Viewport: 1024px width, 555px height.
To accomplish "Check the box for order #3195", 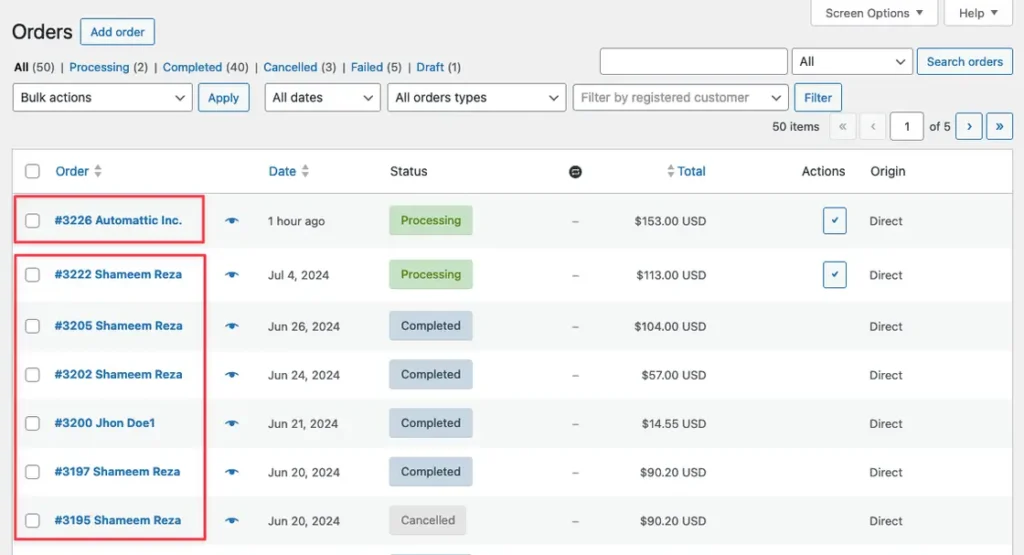I will tap(33, 521).
